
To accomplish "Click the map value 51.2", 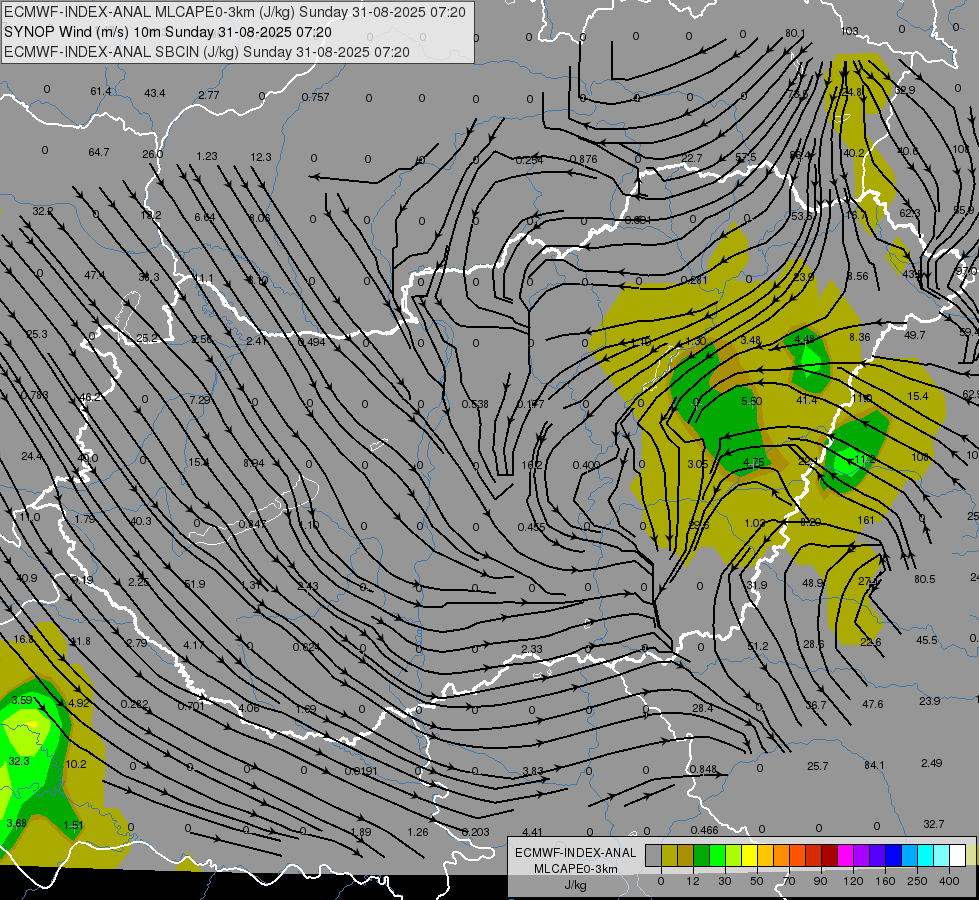I will coord(757,646).
